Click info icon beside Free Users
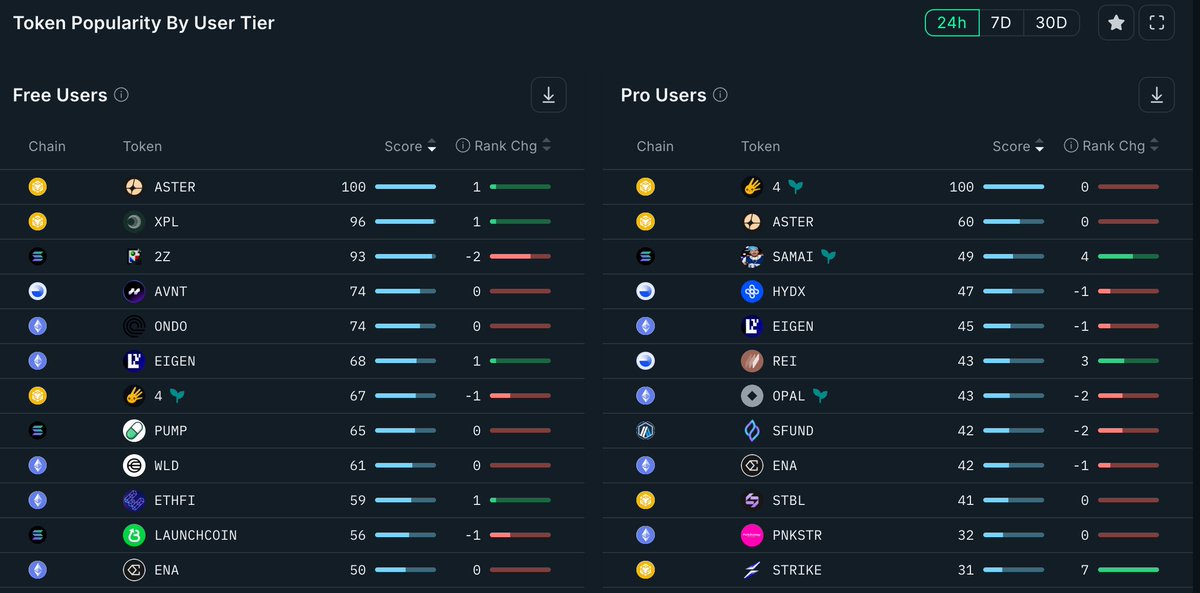Viewport: 1200px width, 593px height. click(x=121, y=95)
